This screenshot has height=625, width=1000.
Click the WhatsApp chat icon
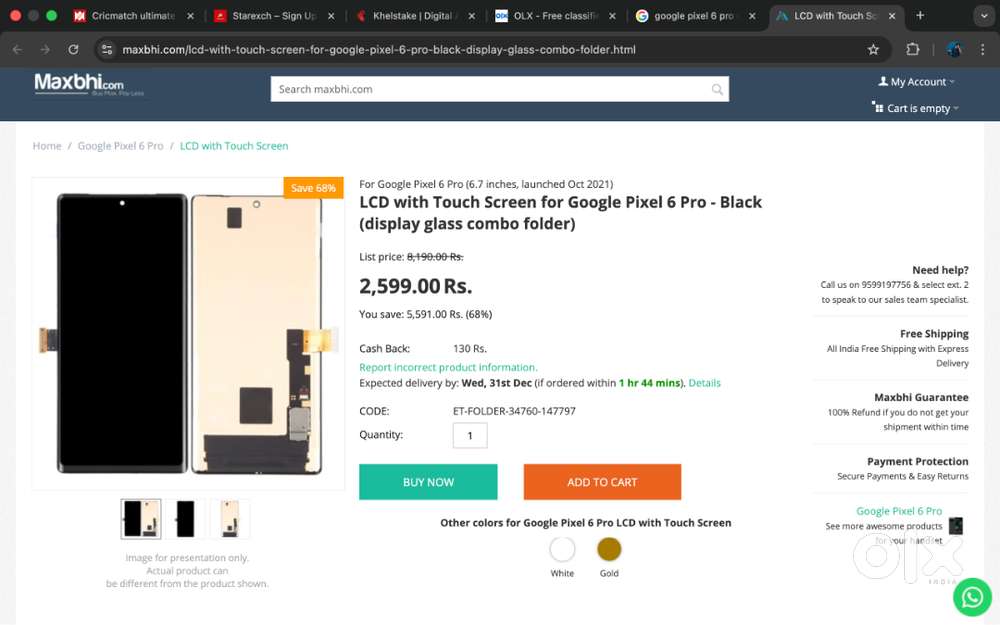click(971, 597)
